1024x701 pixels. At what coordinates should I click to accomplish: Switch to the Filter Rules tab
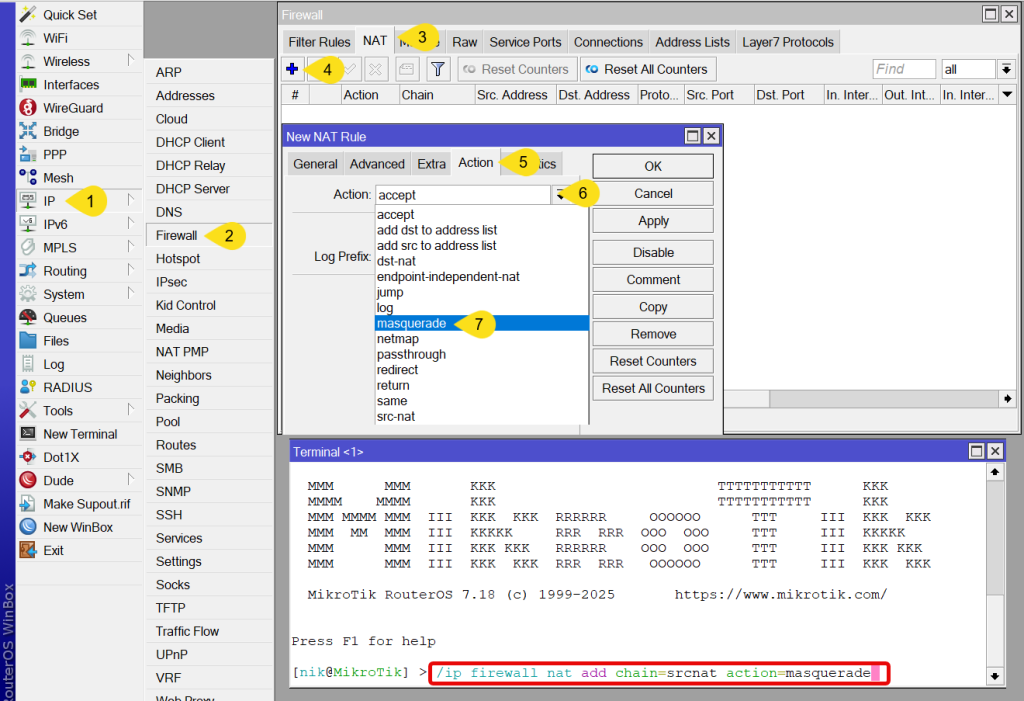tap(319, 42)
